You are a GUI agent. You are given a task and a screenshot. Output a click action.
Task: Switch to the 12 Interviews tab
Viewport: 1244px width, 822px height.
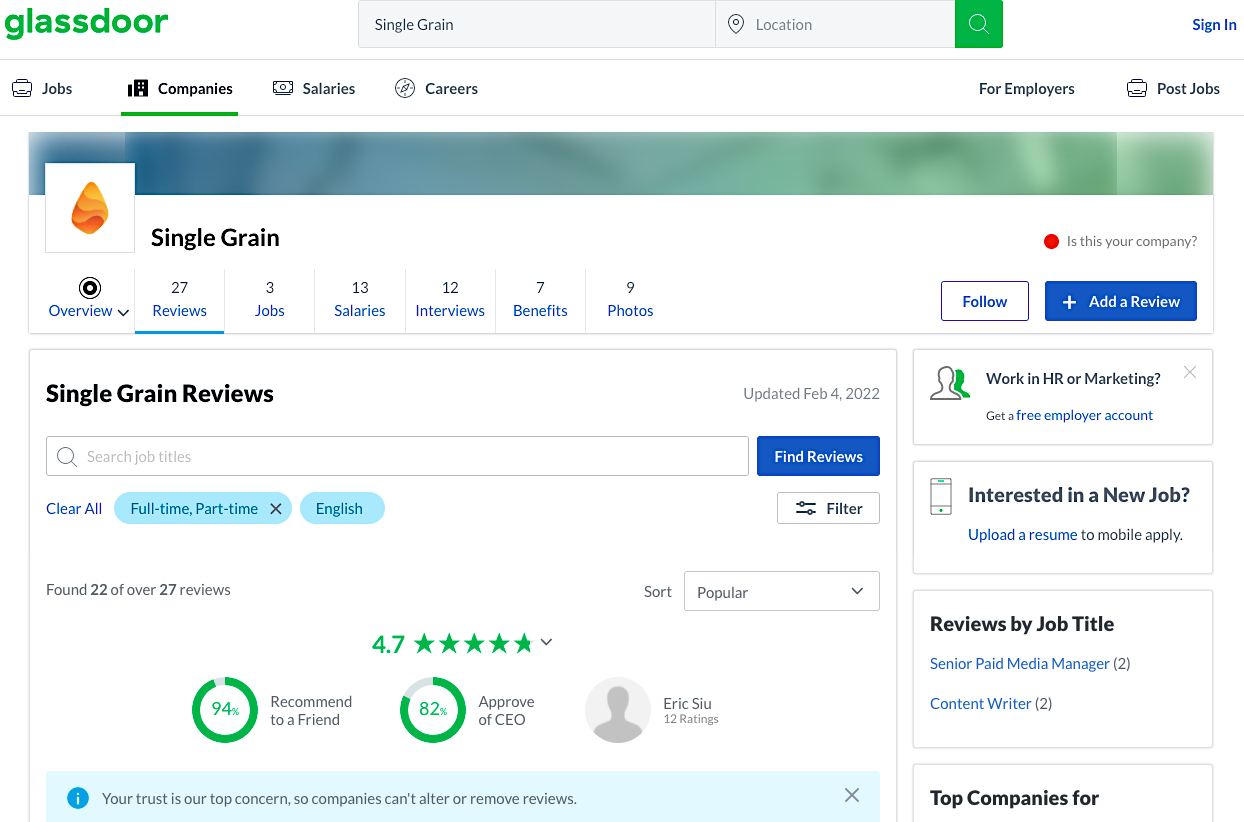450,299
